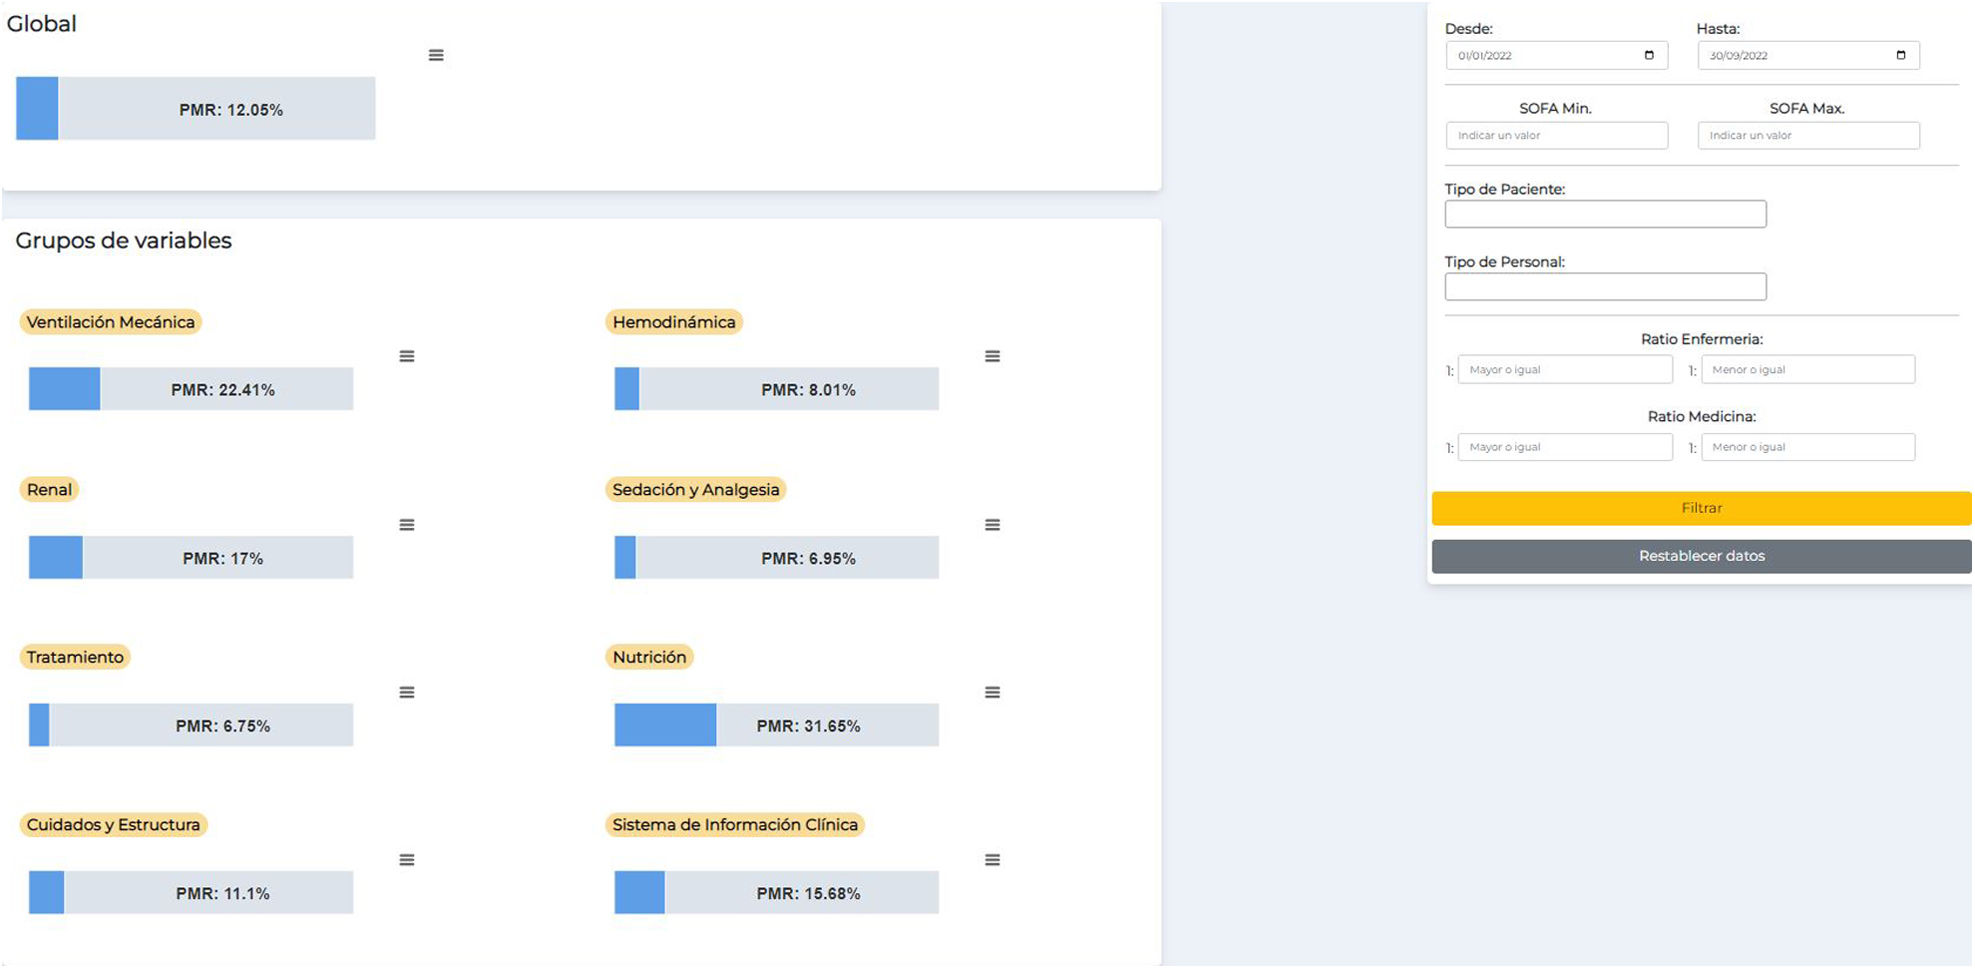Click the SOFA Min. input field
This screenshot has height=969, width=1975.
(1556, 135)
